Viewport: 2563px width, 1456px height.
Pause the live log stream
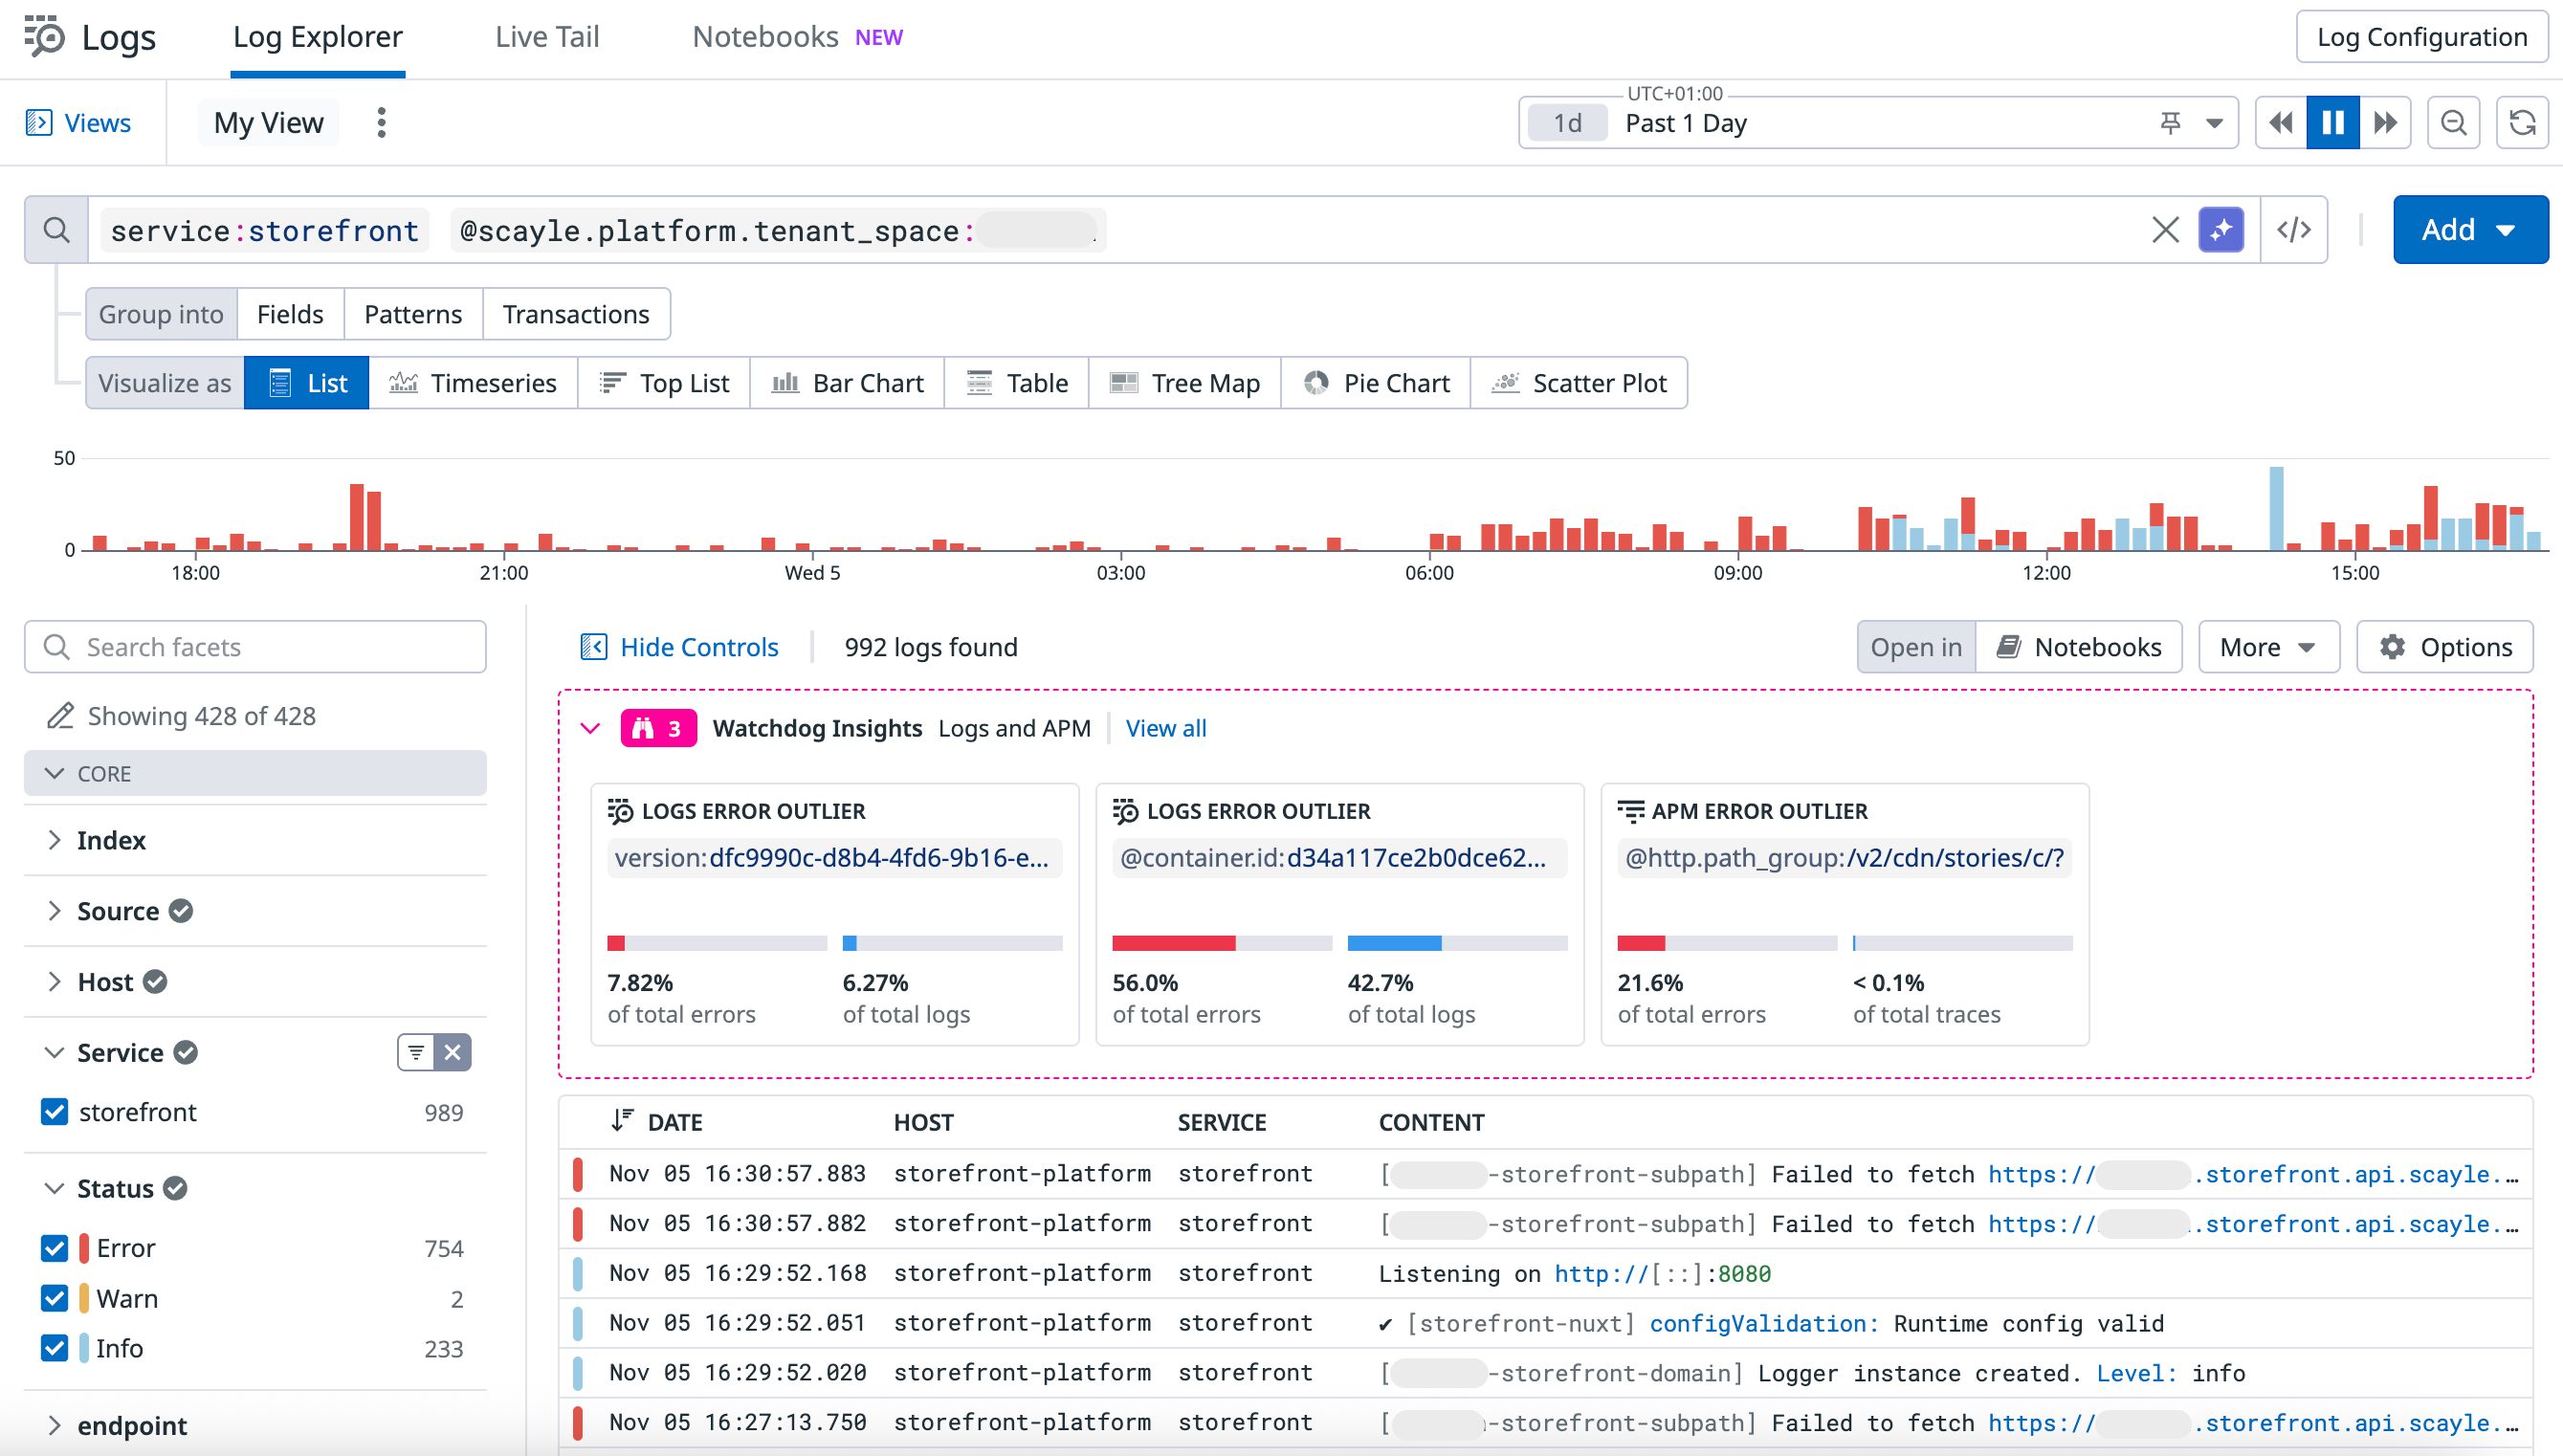(x=2332, y=123)
